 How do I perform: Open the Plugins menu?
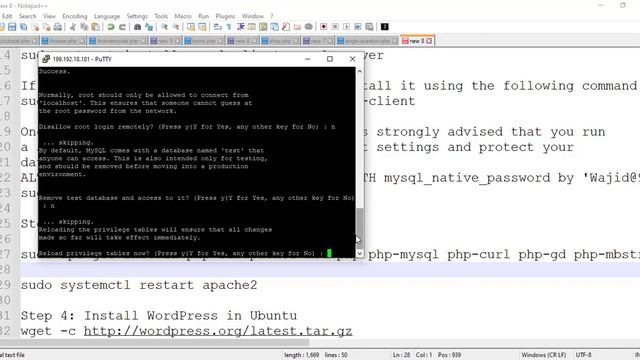(x=225, y=16)
